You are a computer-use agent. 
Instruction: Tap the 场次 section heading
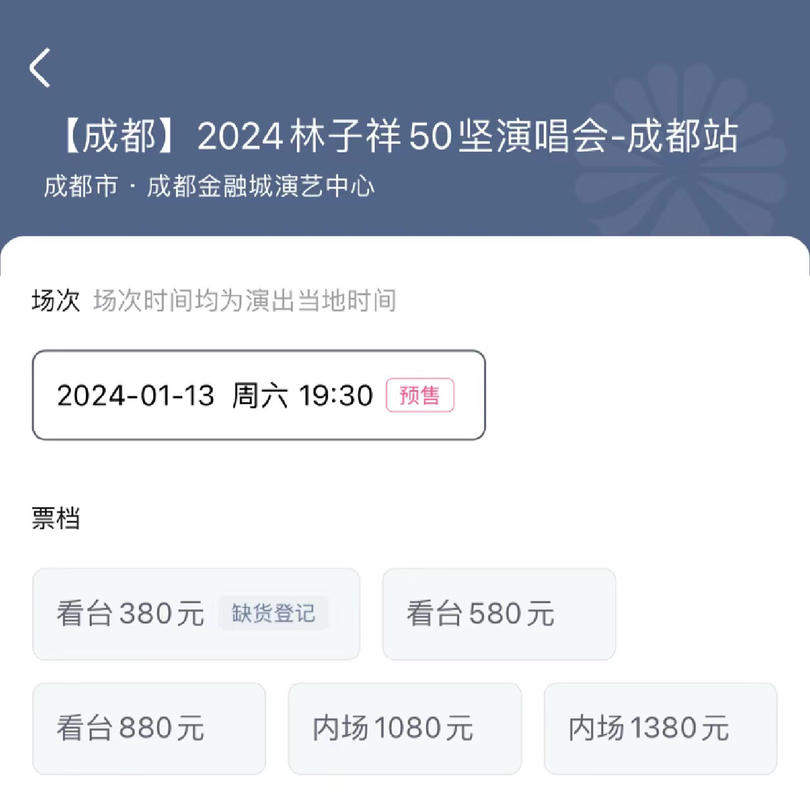point(56,301)
